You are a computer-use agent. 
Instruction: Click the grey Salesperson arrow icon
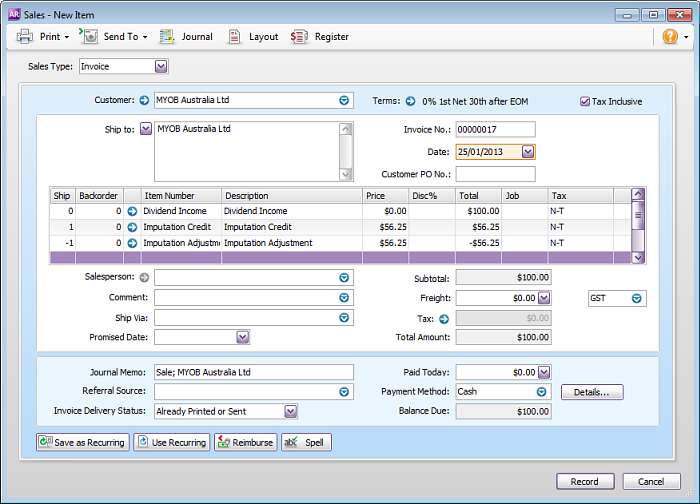[144, 277]
